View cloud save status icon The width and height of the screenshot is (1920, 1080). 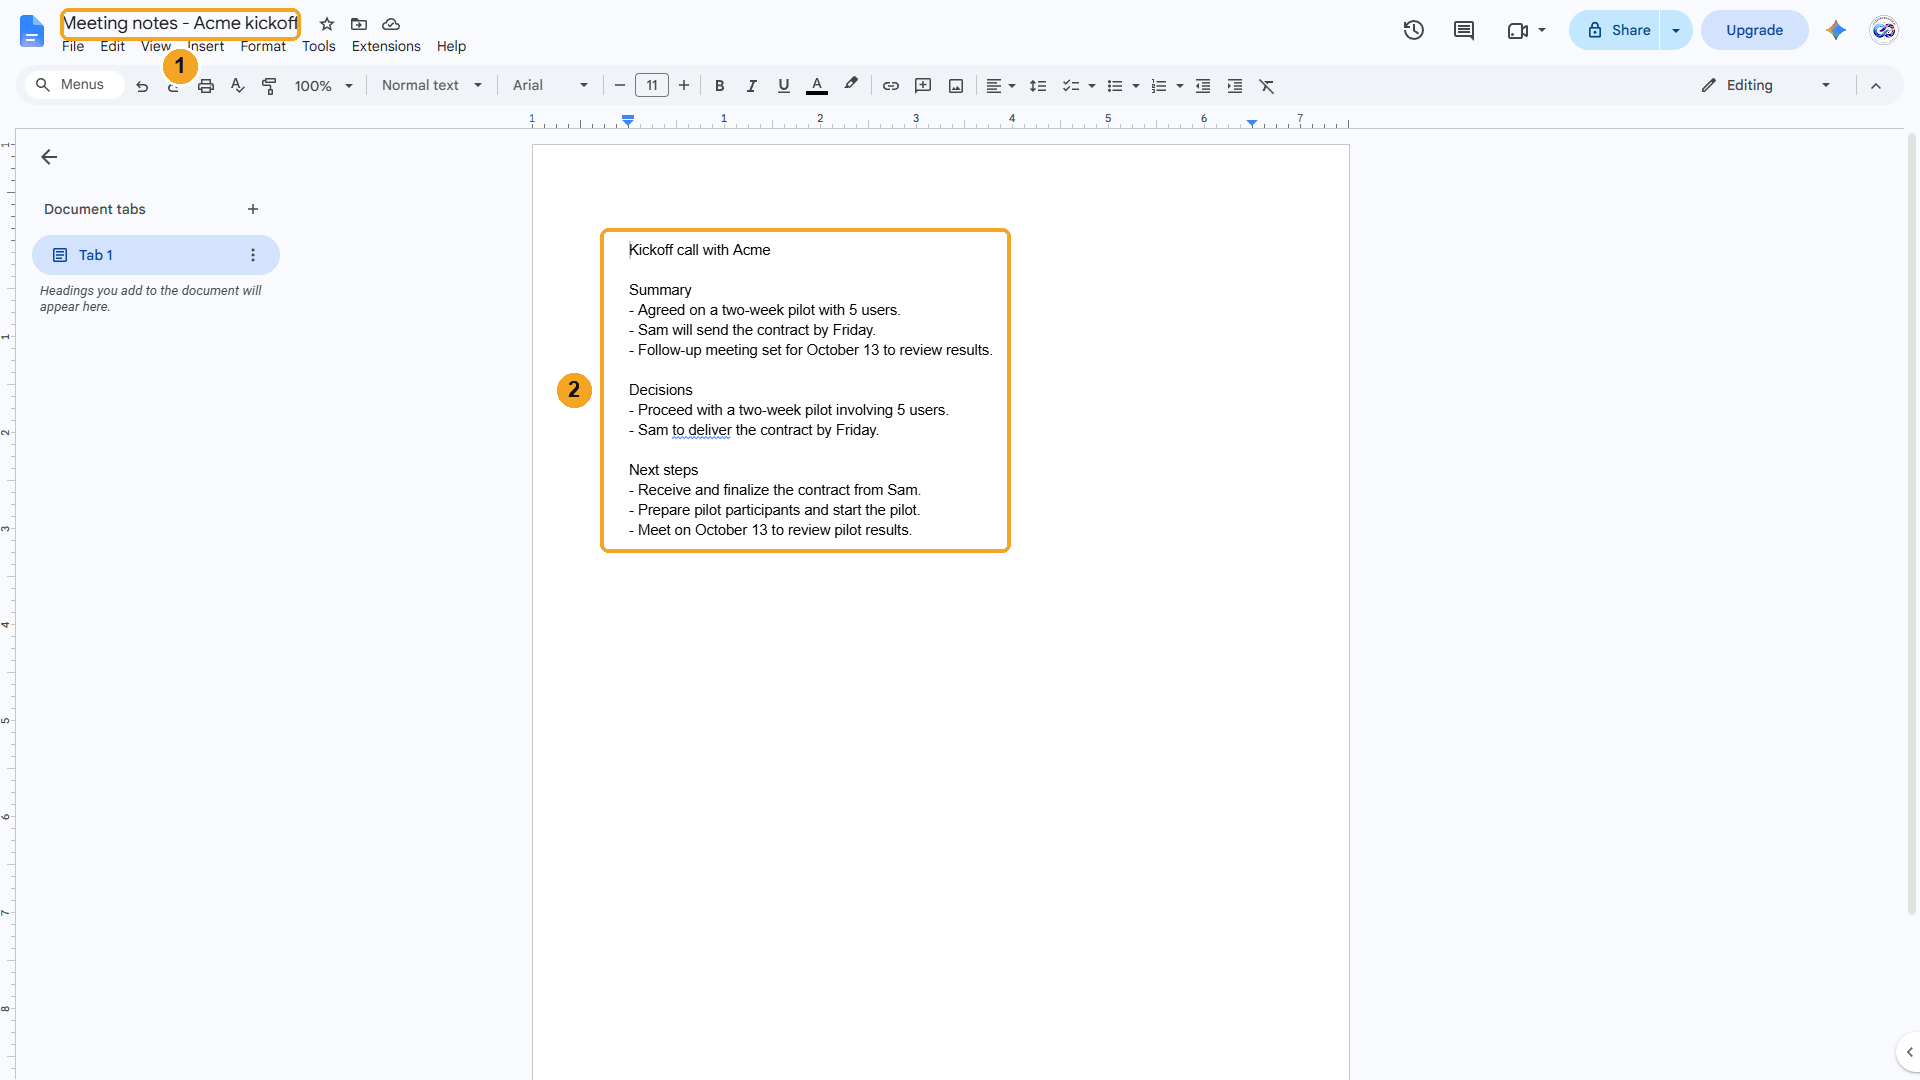(391, 24)
